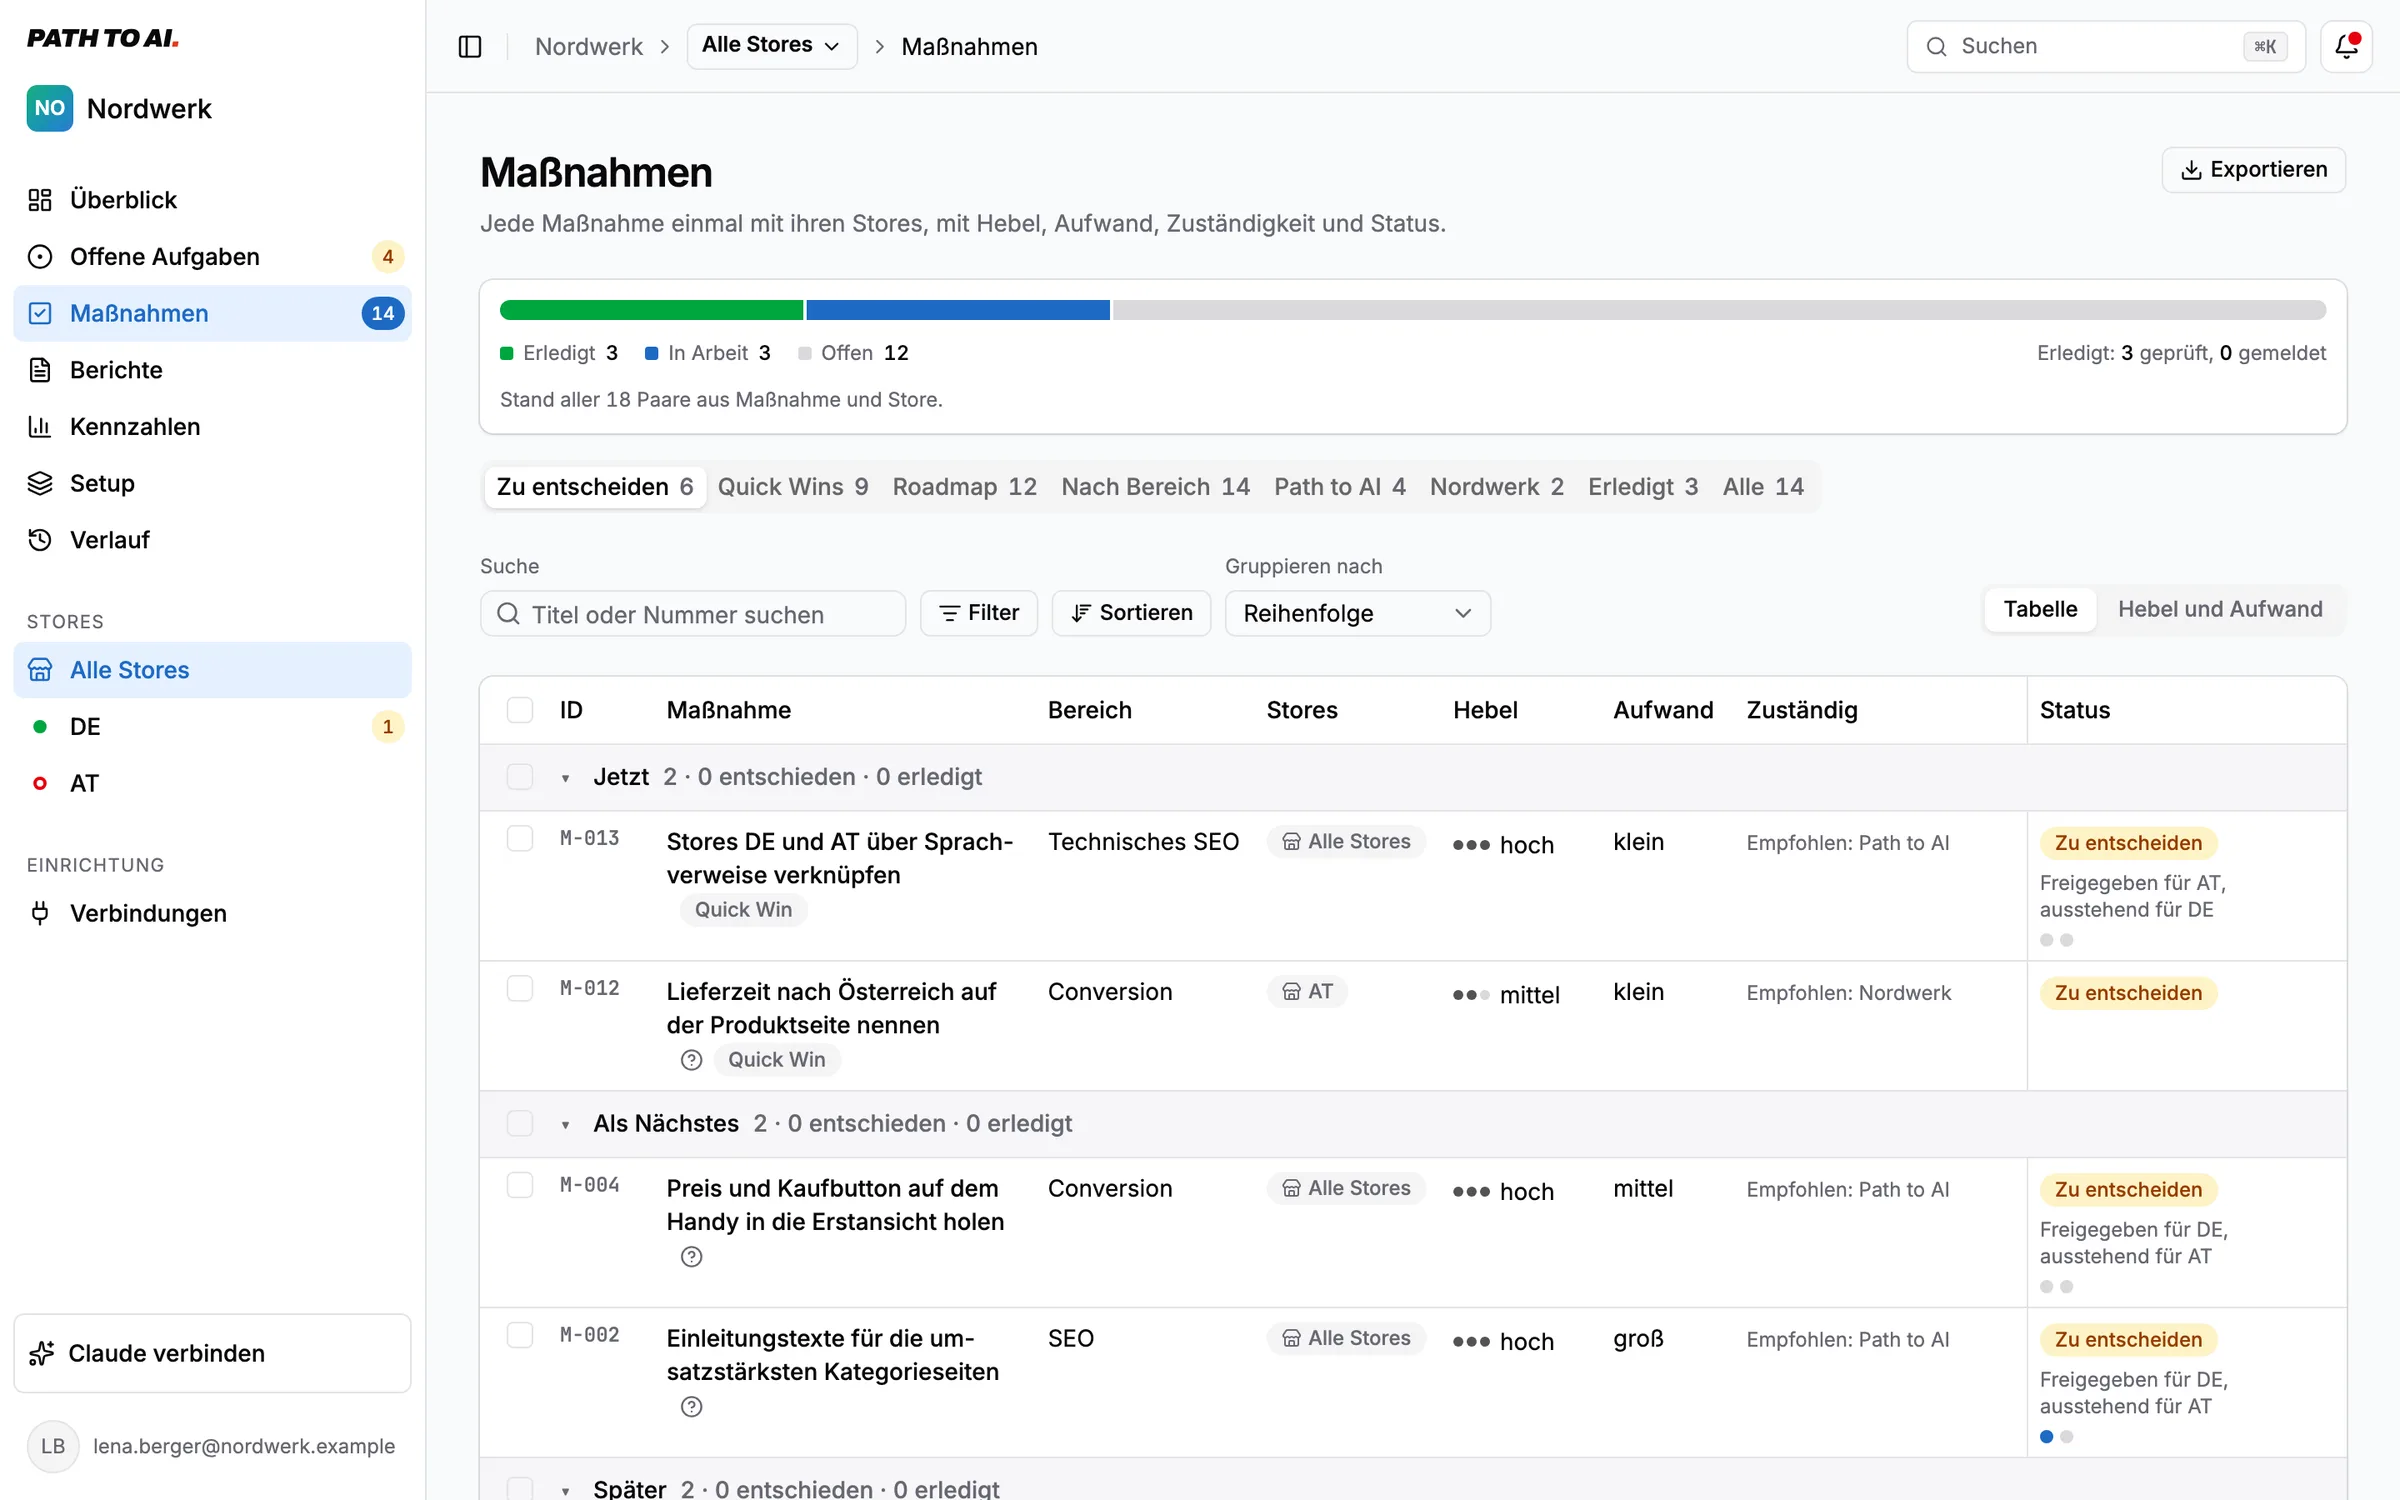2400x1500 pixels.
Task: Check the M-002 row checkbox
Action: point(520,1335)
